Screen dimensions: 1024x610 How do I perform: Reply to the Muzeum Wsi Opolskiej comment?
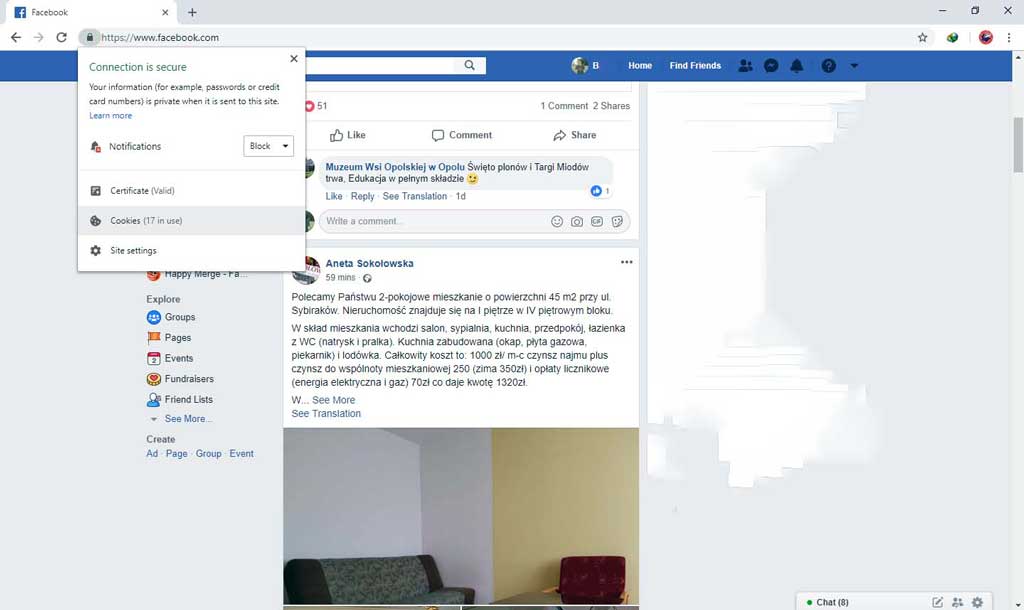(362, 196)
